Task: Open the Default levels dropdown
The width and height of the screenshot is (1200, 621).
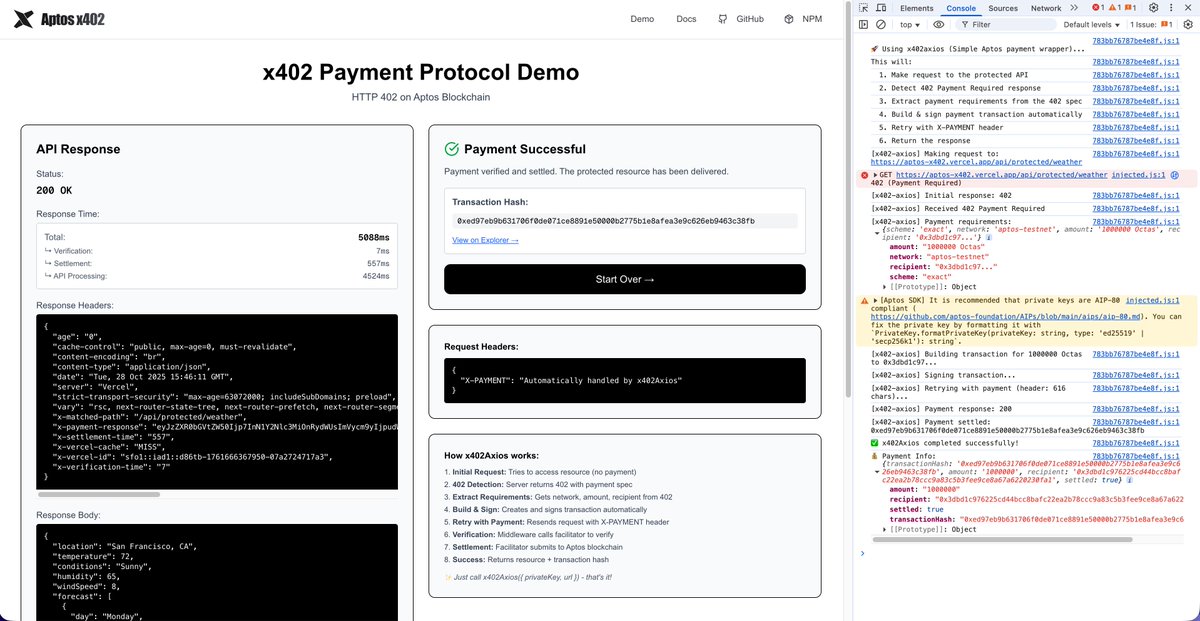Action: (1092, 24)
